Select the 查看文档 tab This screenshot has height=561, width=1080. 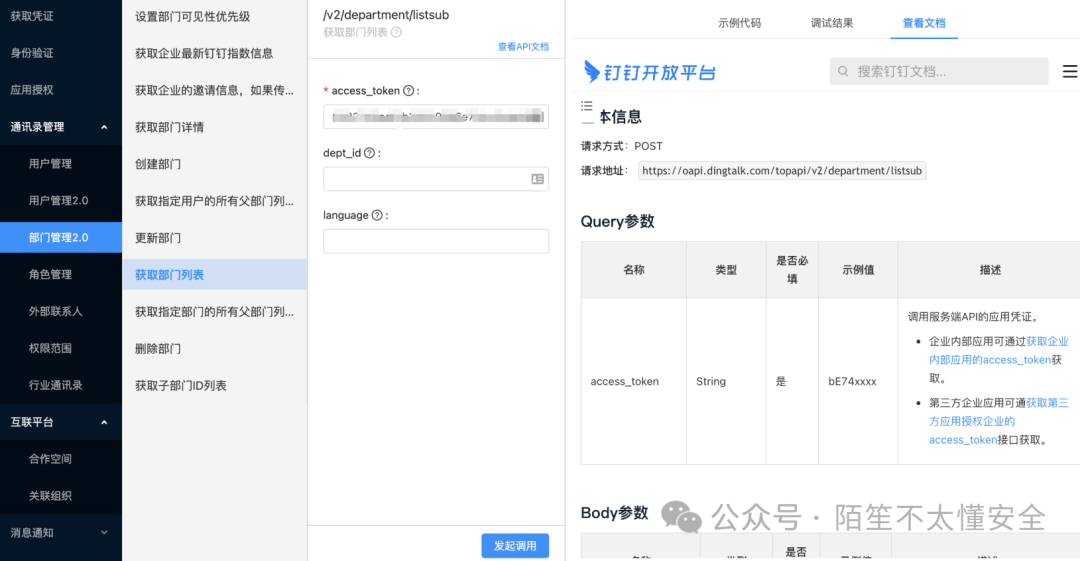click(x=924, y=23)
